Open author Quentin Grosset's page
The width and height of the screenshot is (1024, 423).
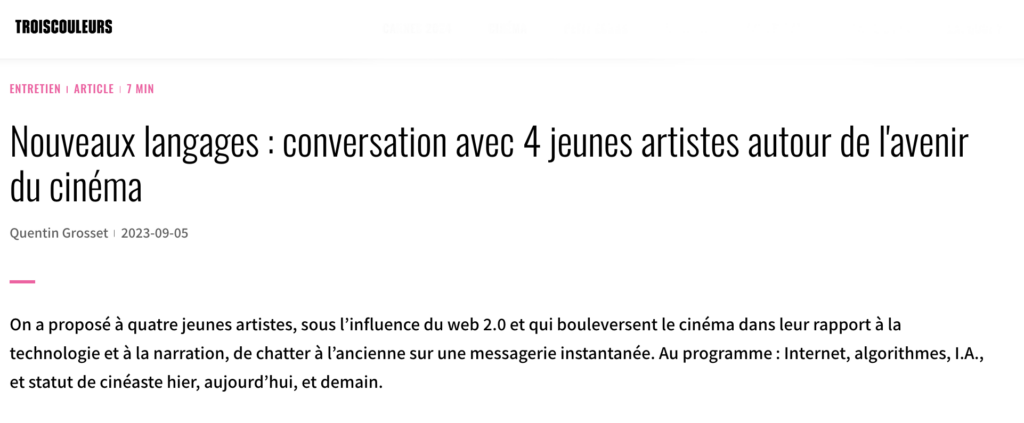point(59,234)
